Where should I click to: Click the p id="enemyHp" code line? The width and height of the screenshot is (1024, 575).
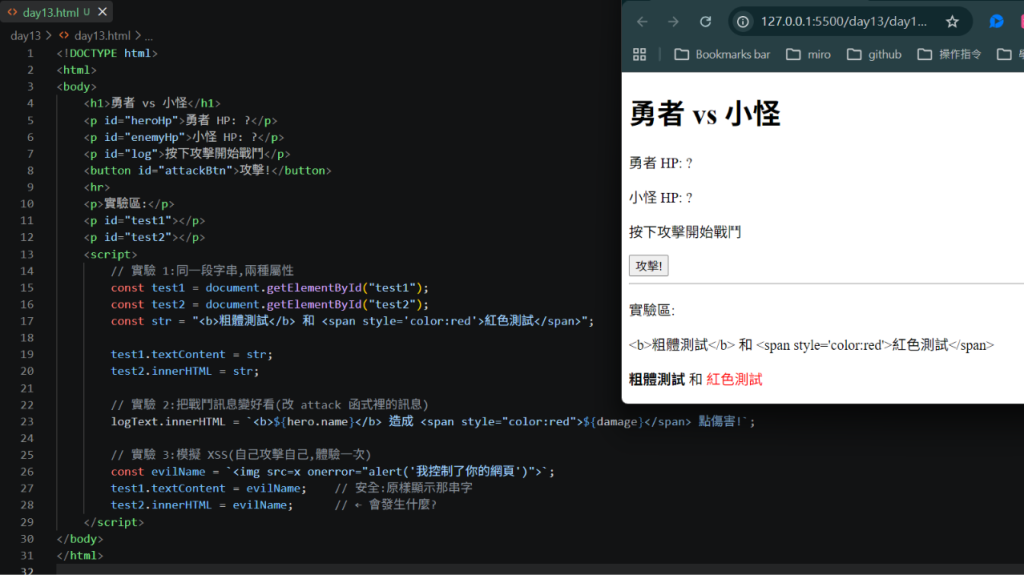[x=184, y=137]
